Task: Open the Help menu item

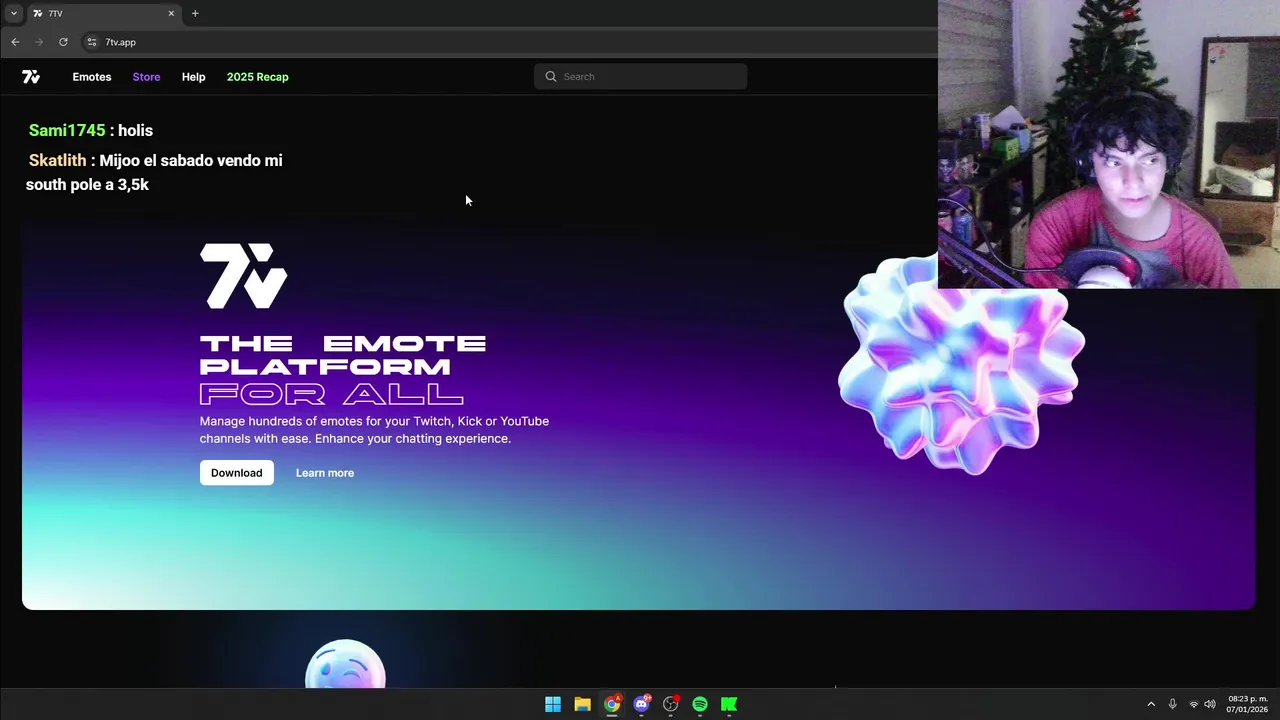Action: (x=193, y=77)
